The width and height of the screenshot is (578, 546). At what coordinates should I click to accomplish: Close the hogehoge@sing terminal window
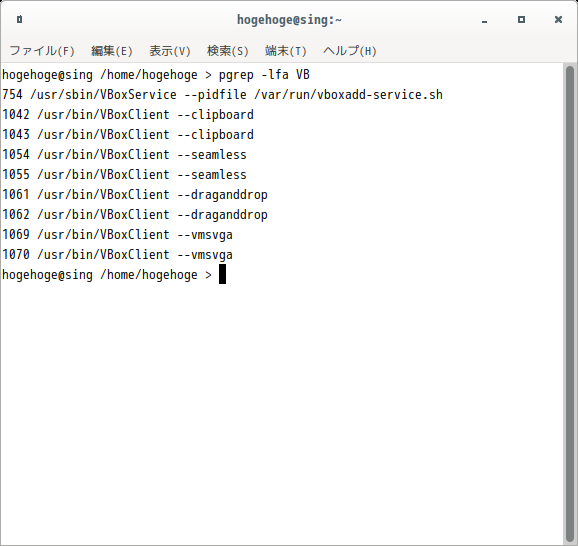(x=558, y=20)
